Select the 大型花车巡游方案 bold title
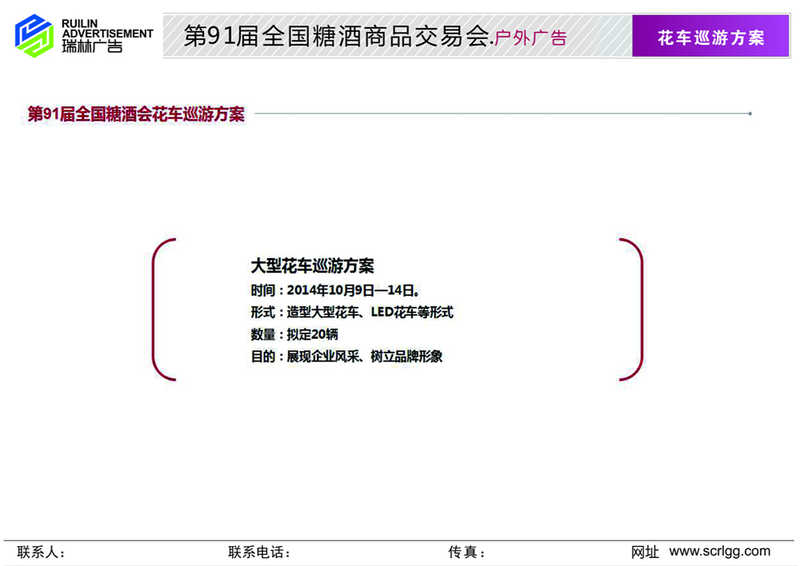The width and height of the screenshot is (800, 566). 312,266
